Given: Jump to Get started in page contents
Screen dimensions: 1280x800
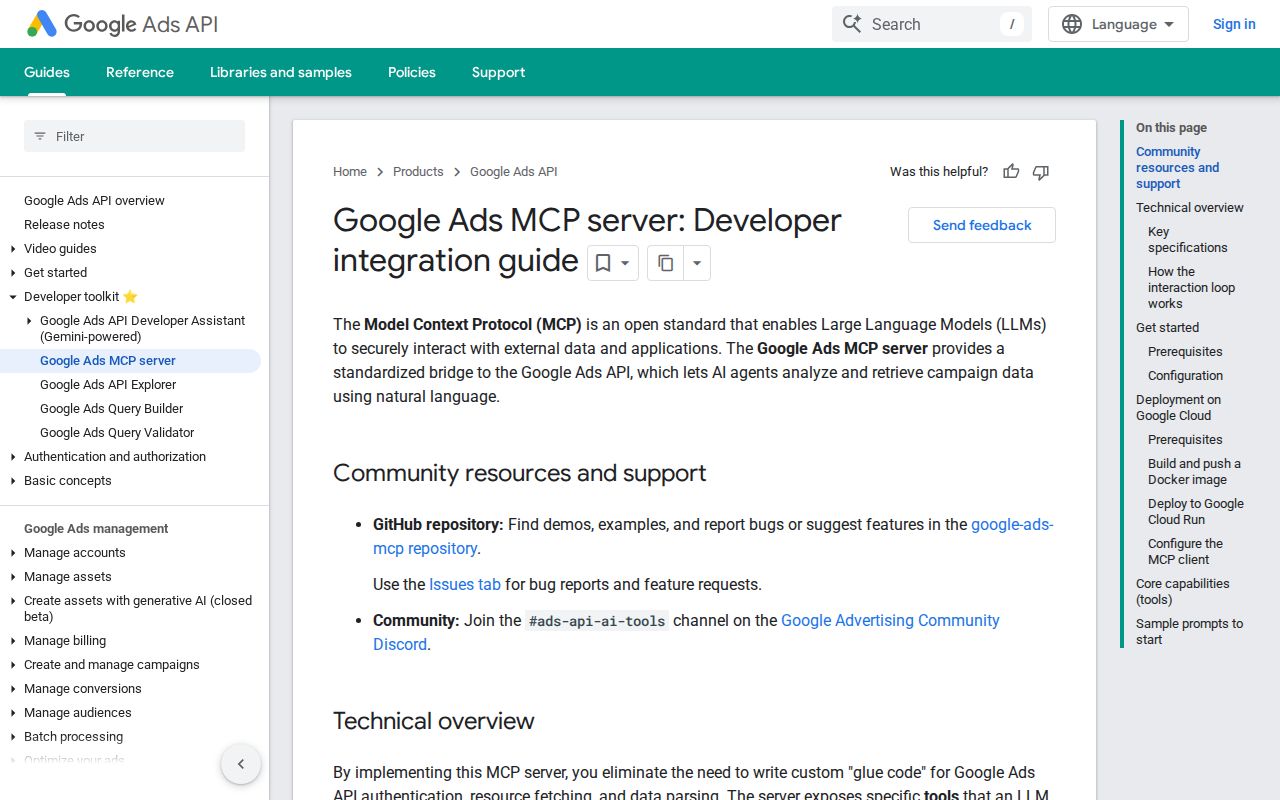Looking at the screenshot, I should (x=1167, y=328).
